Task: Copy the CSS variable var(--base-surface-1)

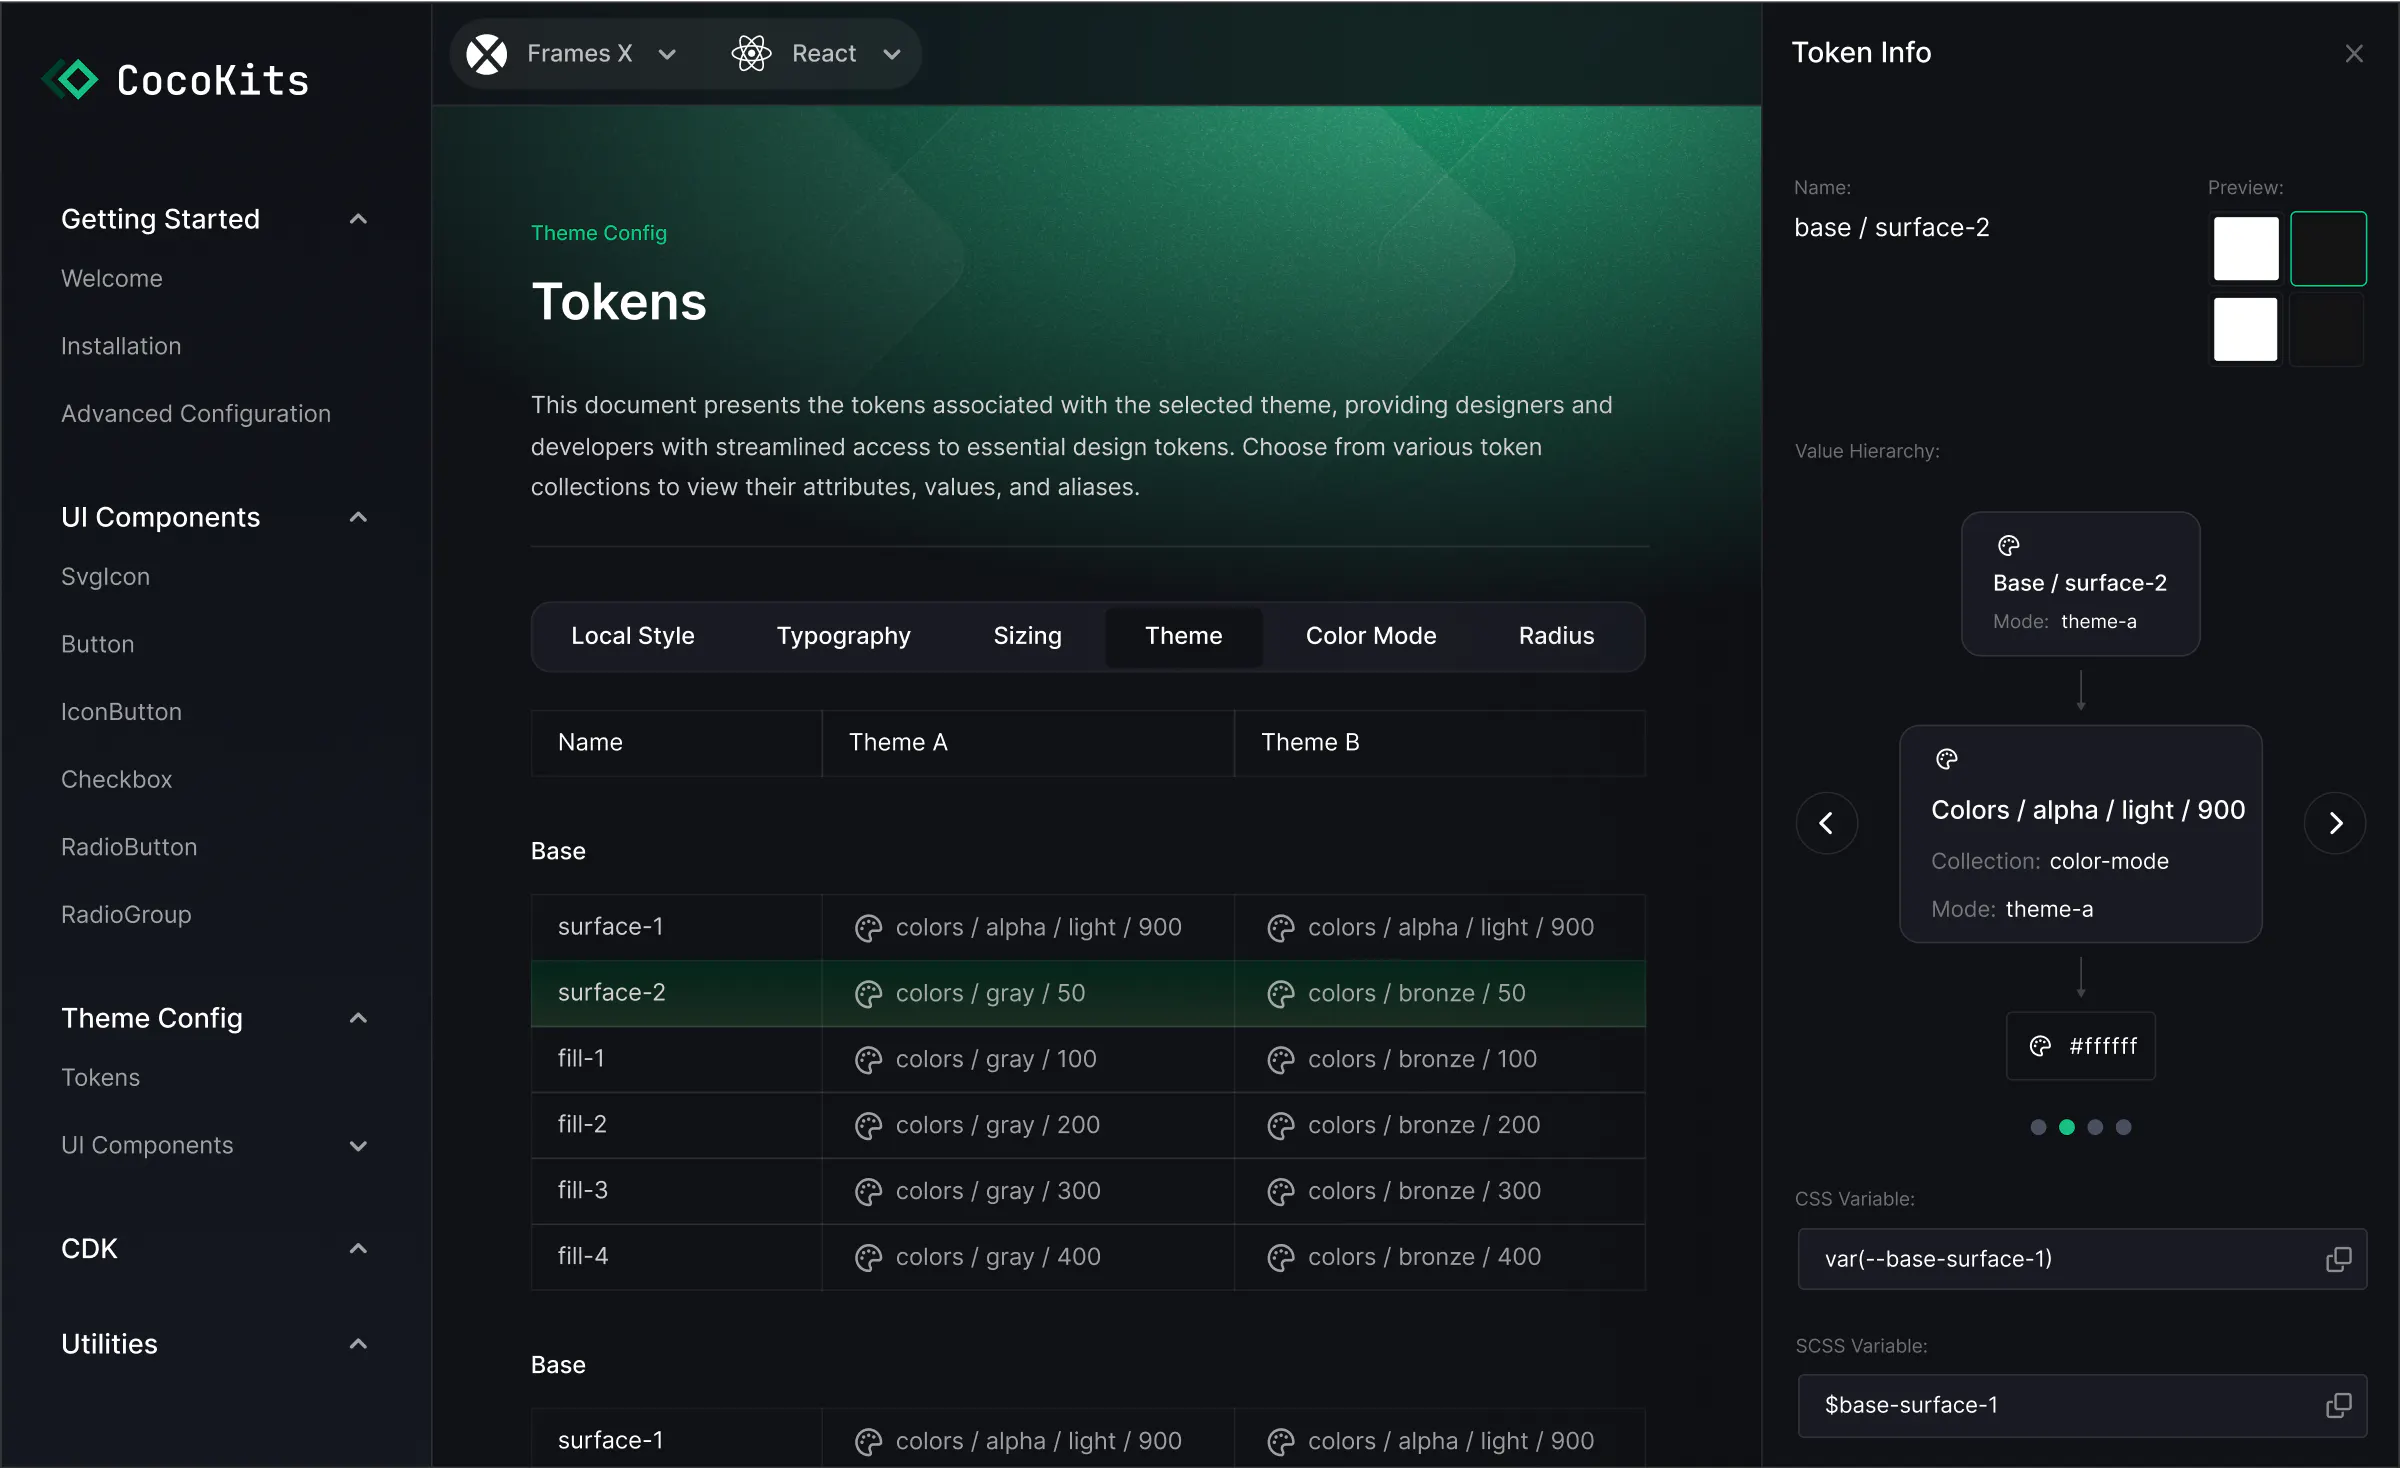Action: pos(2338,1259)
